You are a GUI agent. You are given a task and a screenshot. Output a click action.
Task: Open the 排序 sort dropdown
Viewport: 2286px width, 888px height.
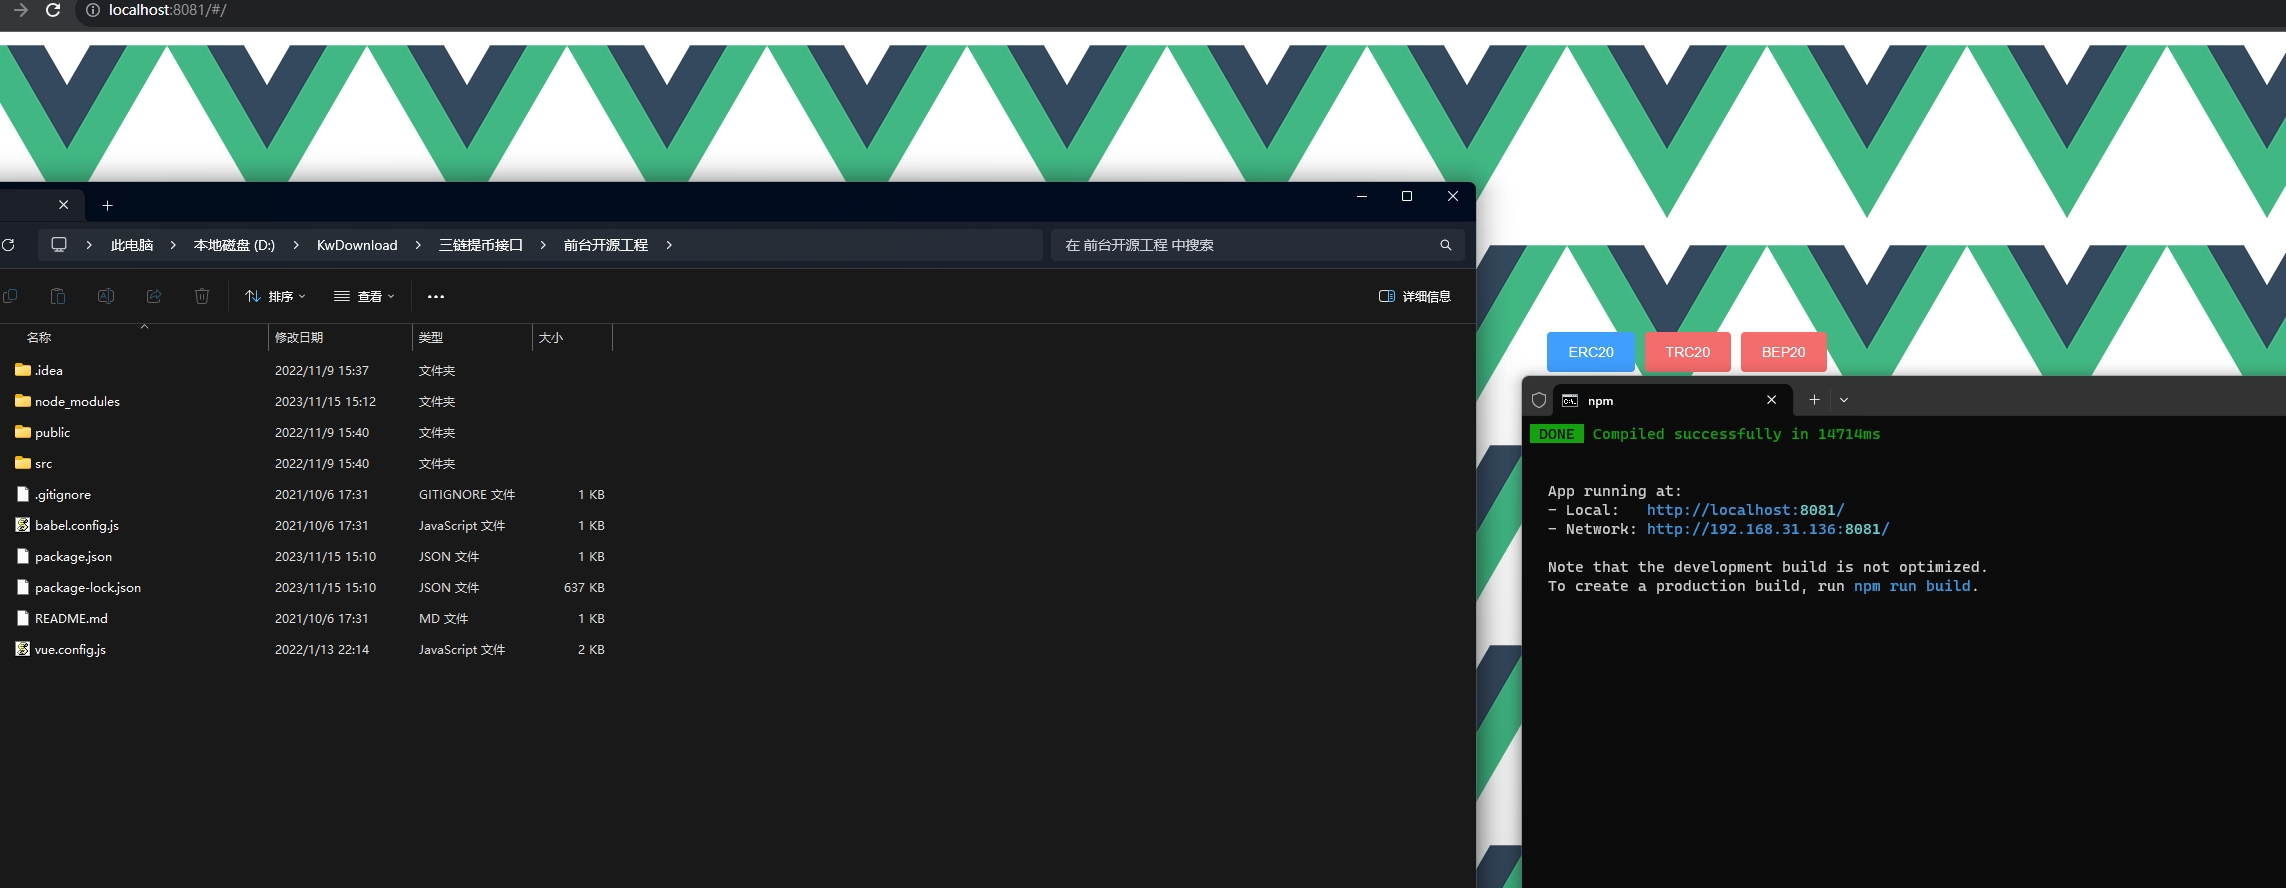(x=276, y=296)
